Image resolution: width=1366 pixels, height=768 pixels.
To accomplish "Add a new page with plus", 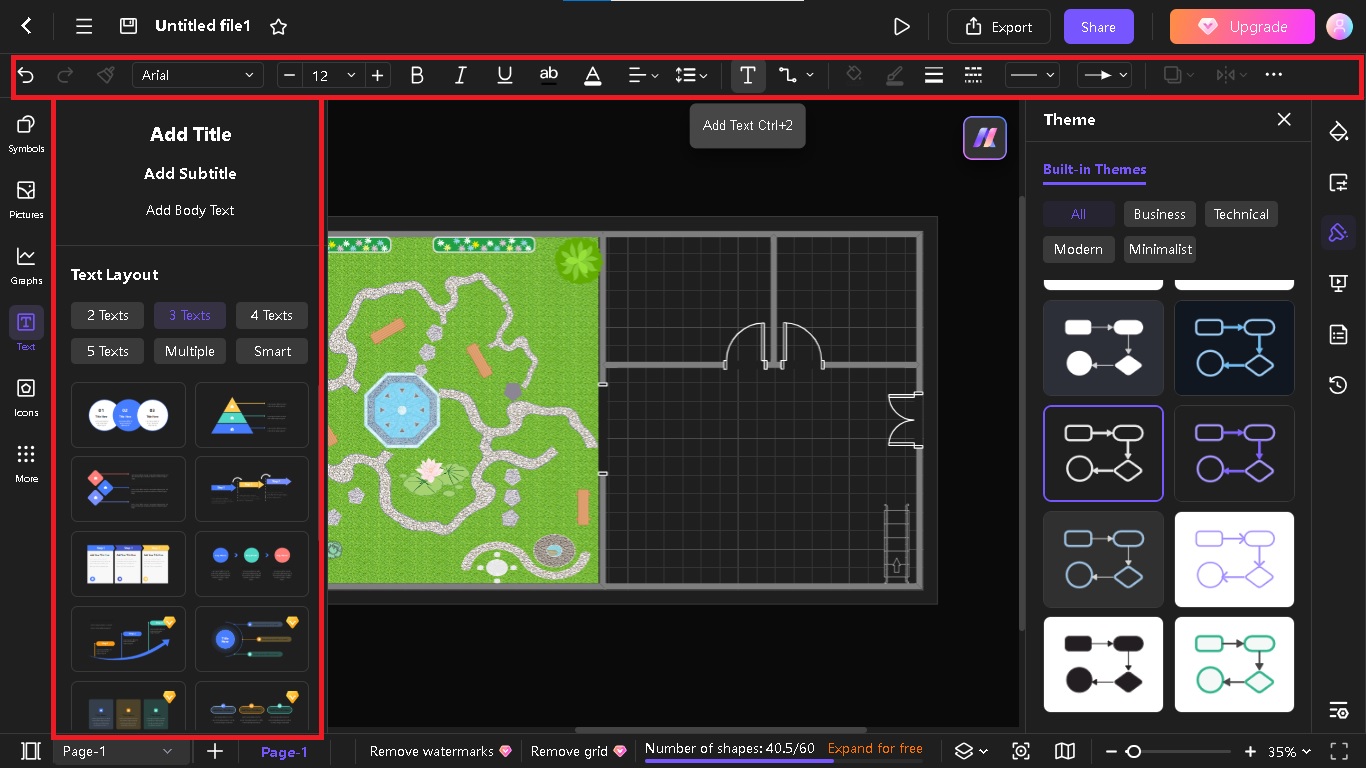I will [x=215, y=751].
